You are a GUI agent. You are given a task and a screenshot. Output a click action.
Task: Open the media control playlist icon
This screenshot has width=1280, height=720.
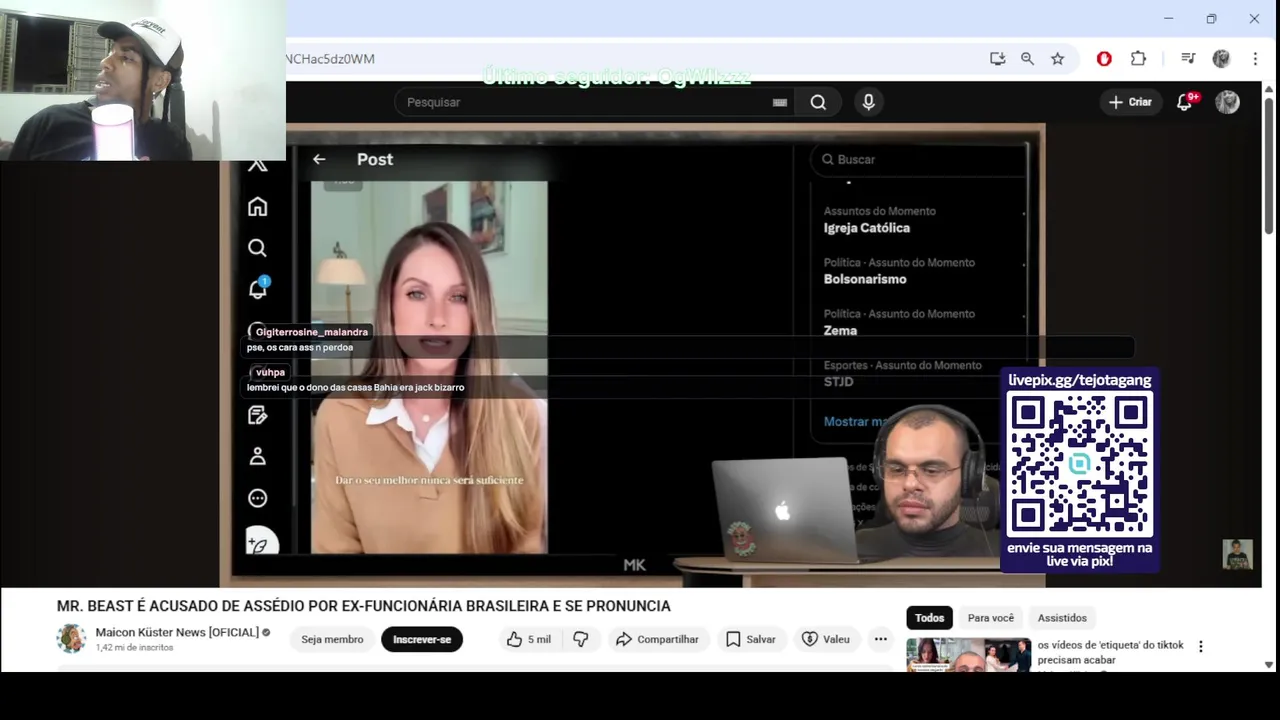(1188, 59)
